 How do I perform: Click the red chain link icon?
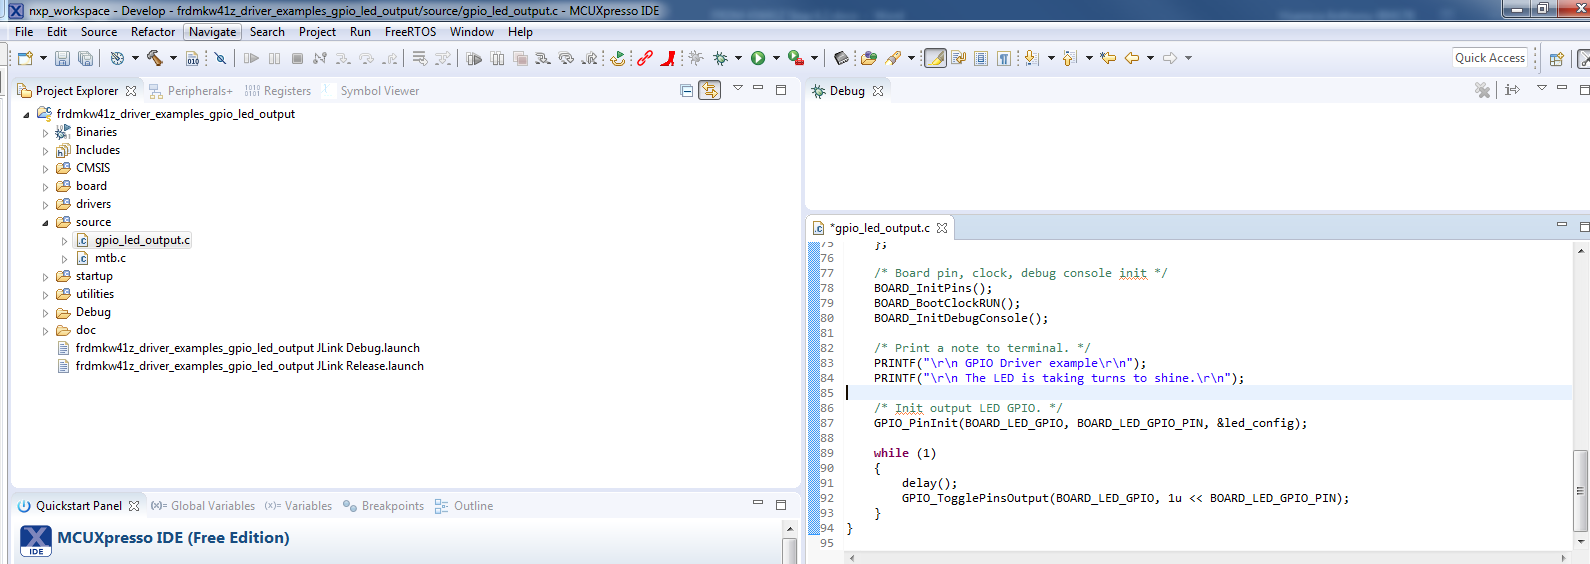click(645, 59)
